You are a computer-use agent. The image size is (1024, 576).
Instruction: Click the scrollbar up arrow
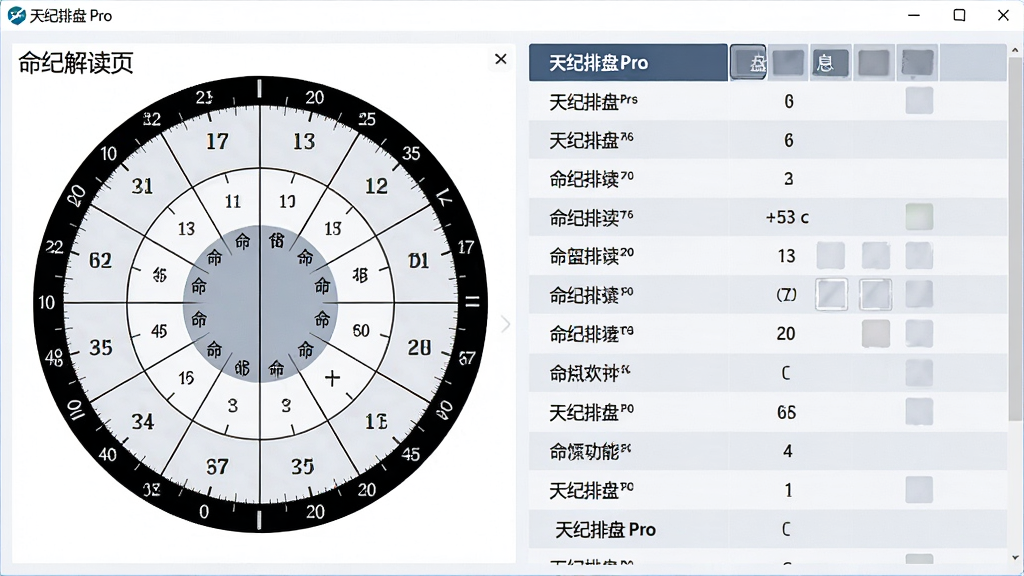point(1015,50)
